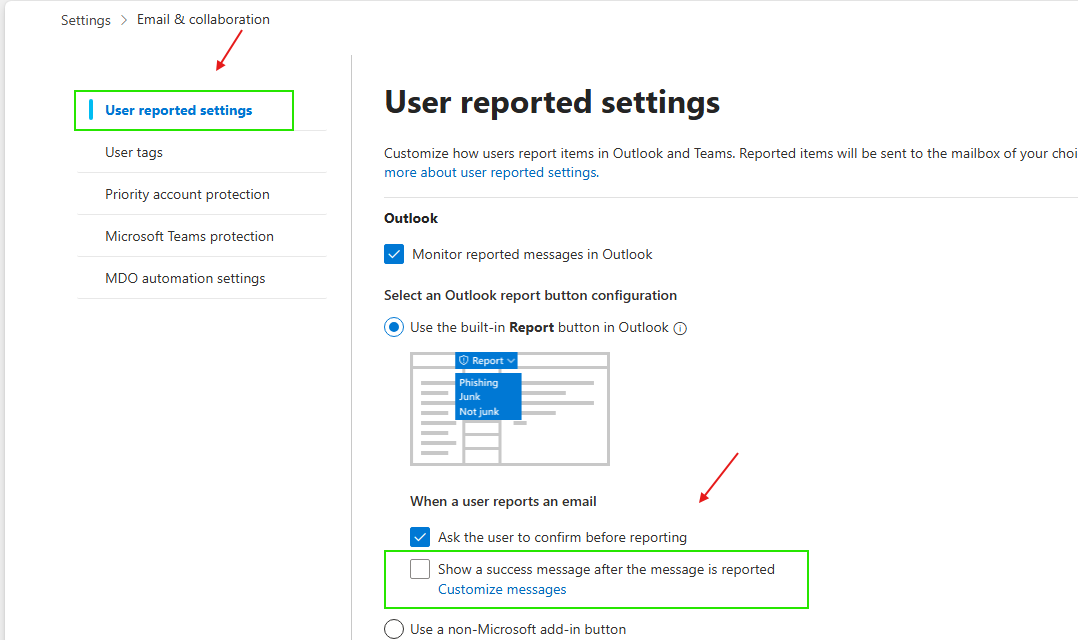
Task: Go to Microsoft Teams protection
Action: click(189, 236)
